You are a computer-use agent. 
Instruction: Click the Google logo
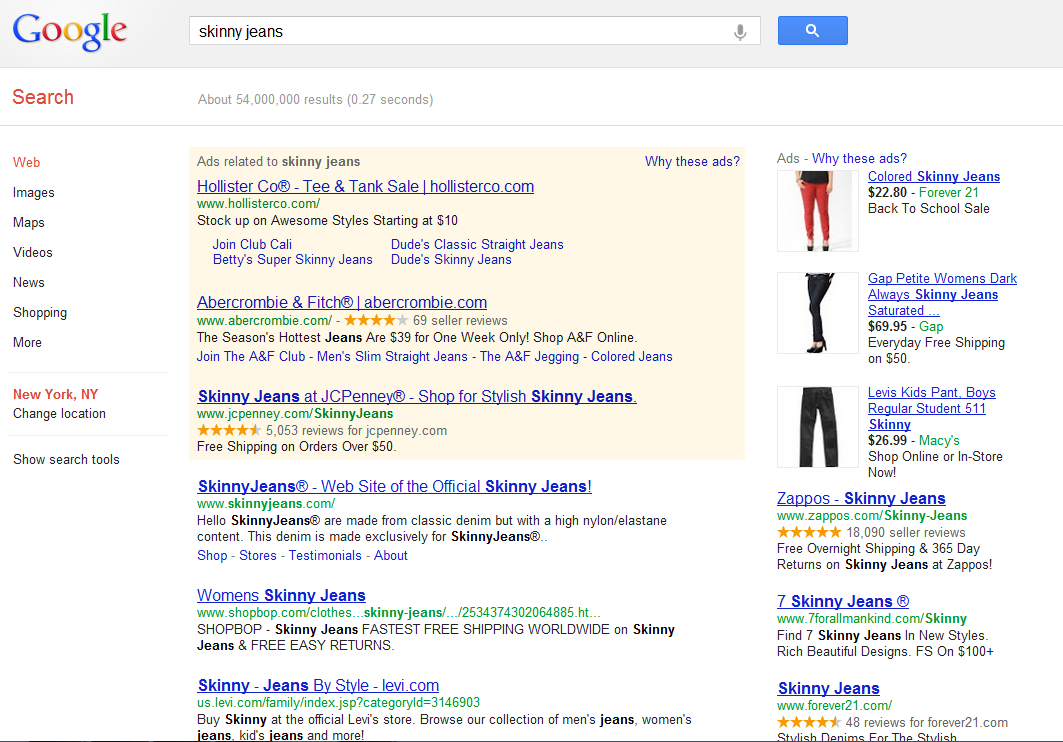click(70, 31)
